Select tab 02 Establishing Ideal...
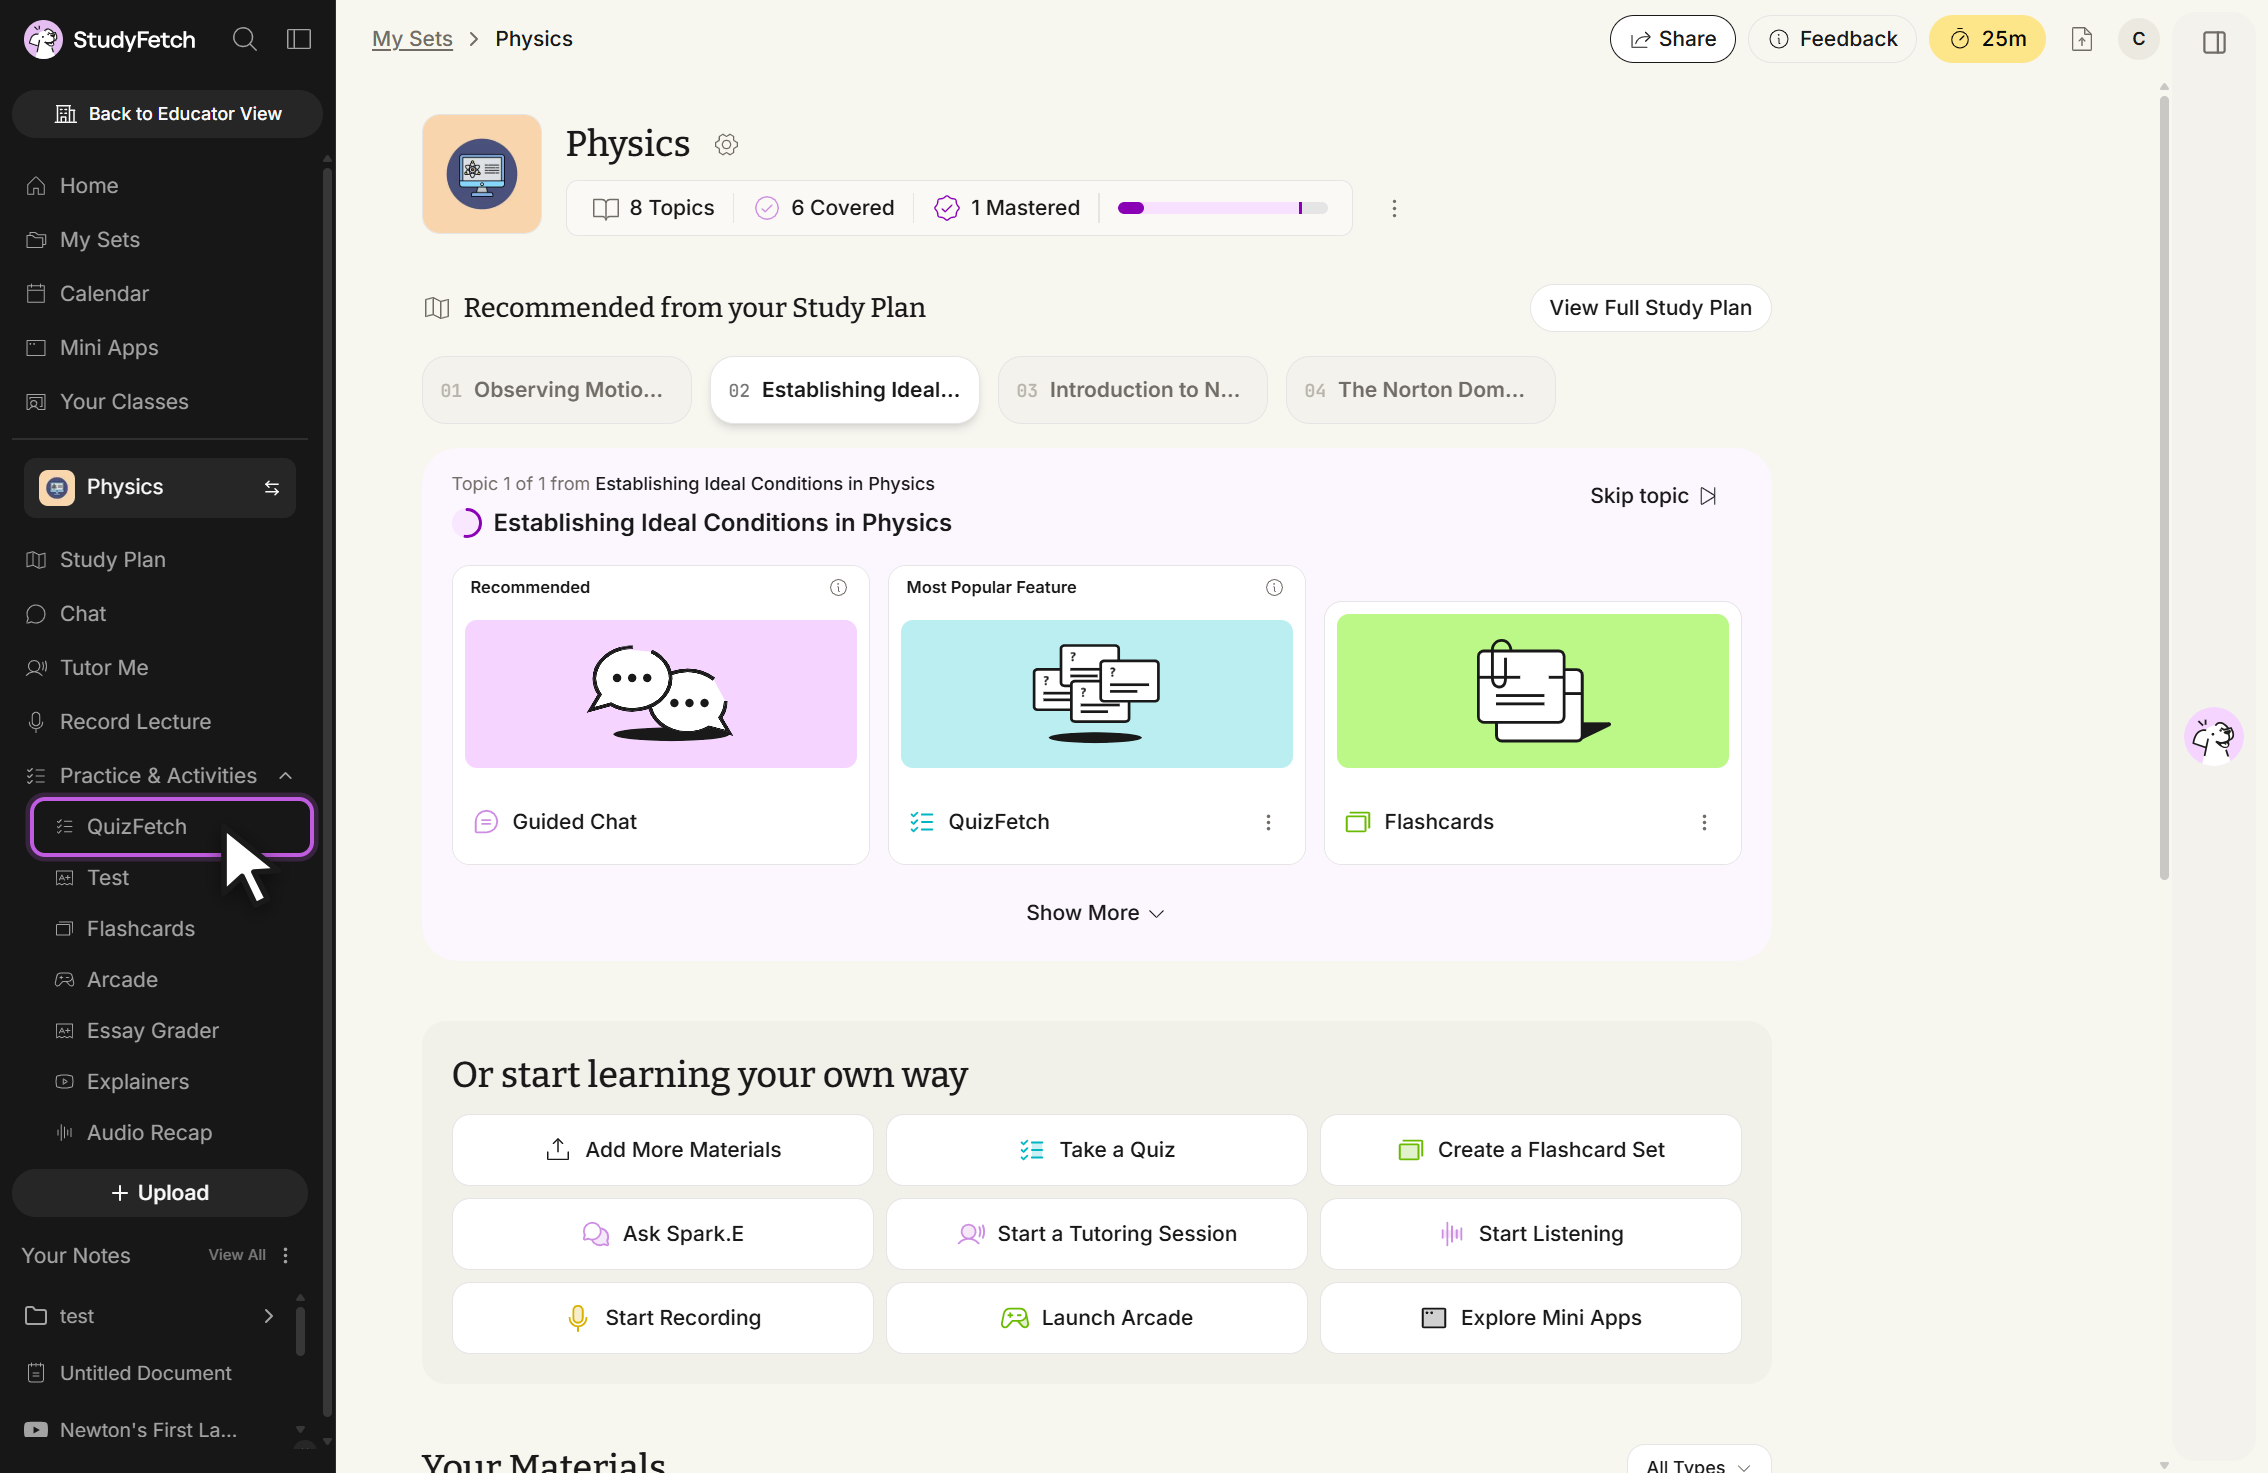The height and width of the screenshot is (1473, 2268). [845, 390]
